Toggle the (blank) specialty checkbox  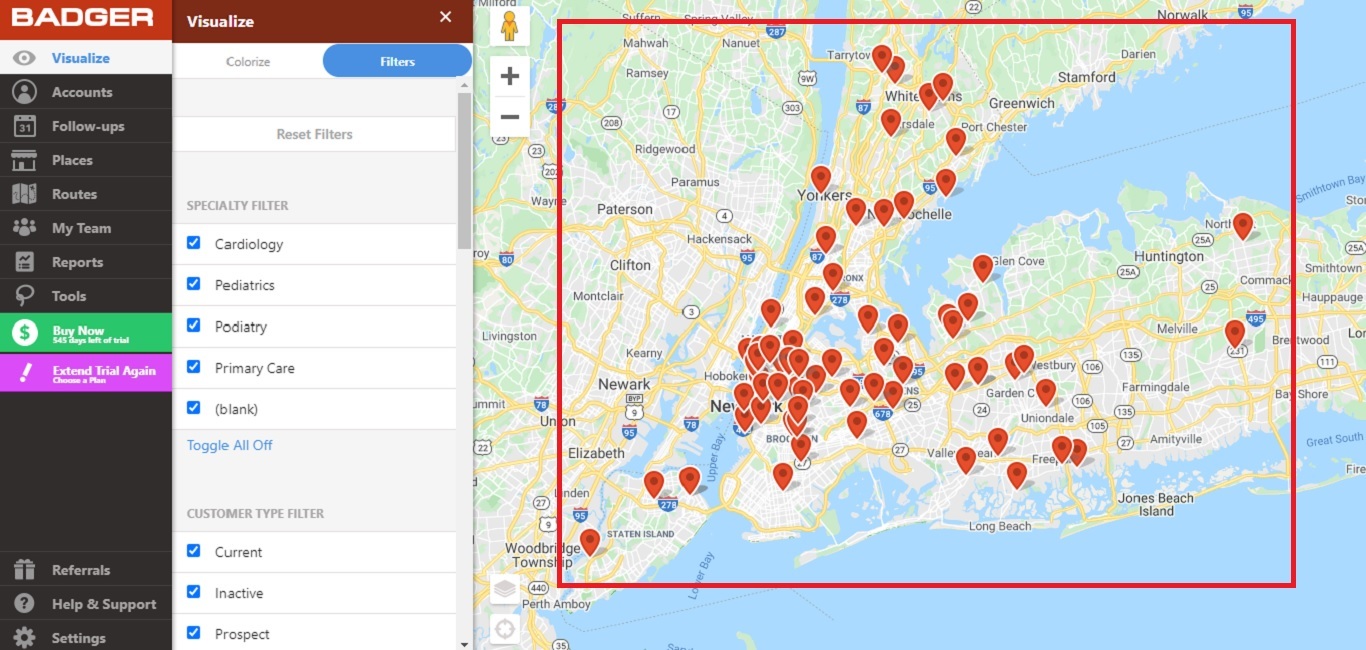pyautogui.click(x=193, y=407)
